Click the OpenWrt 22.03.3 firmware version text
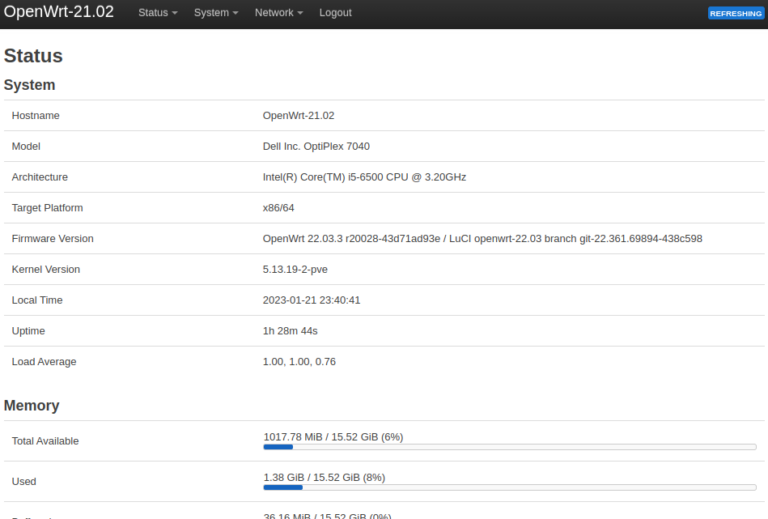This screenshot has height=519, width=768. [x=482, y=239]
